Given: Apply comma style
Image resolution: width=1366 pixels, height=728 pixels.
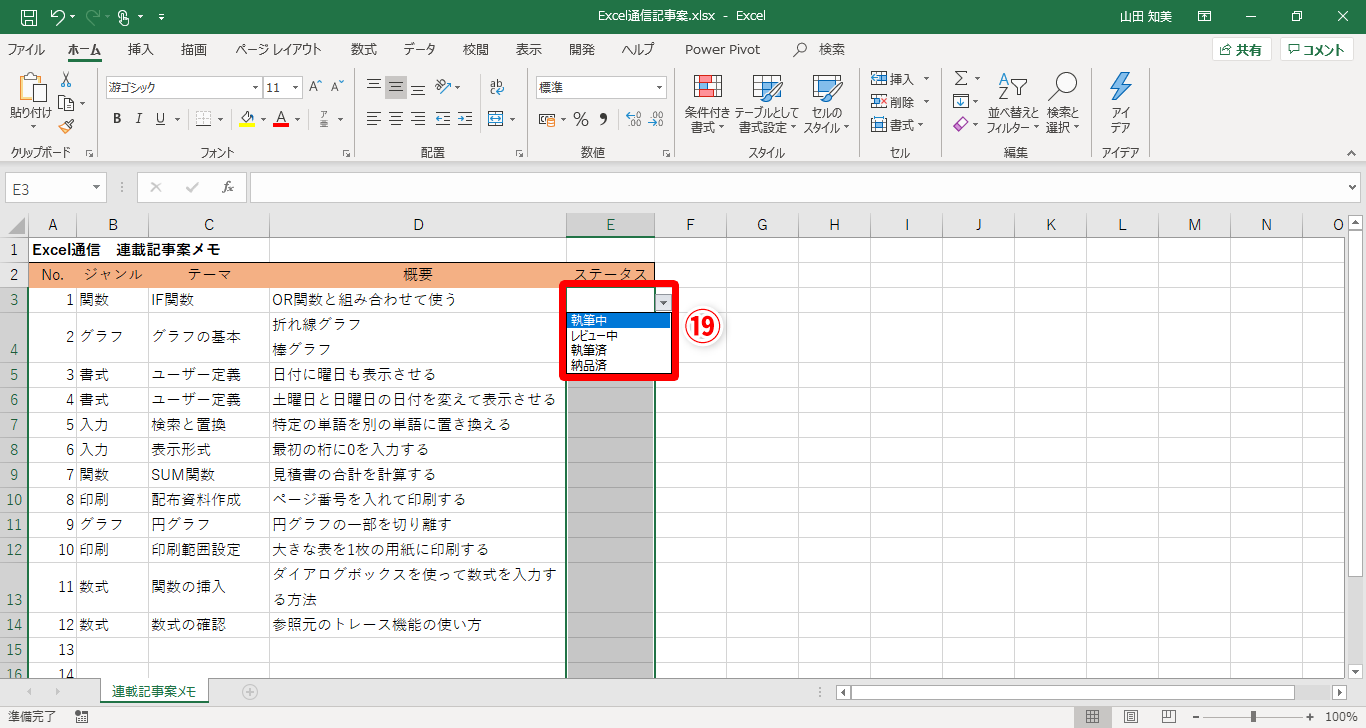Looking at the screenshot, I should click(x=603, y=119).
